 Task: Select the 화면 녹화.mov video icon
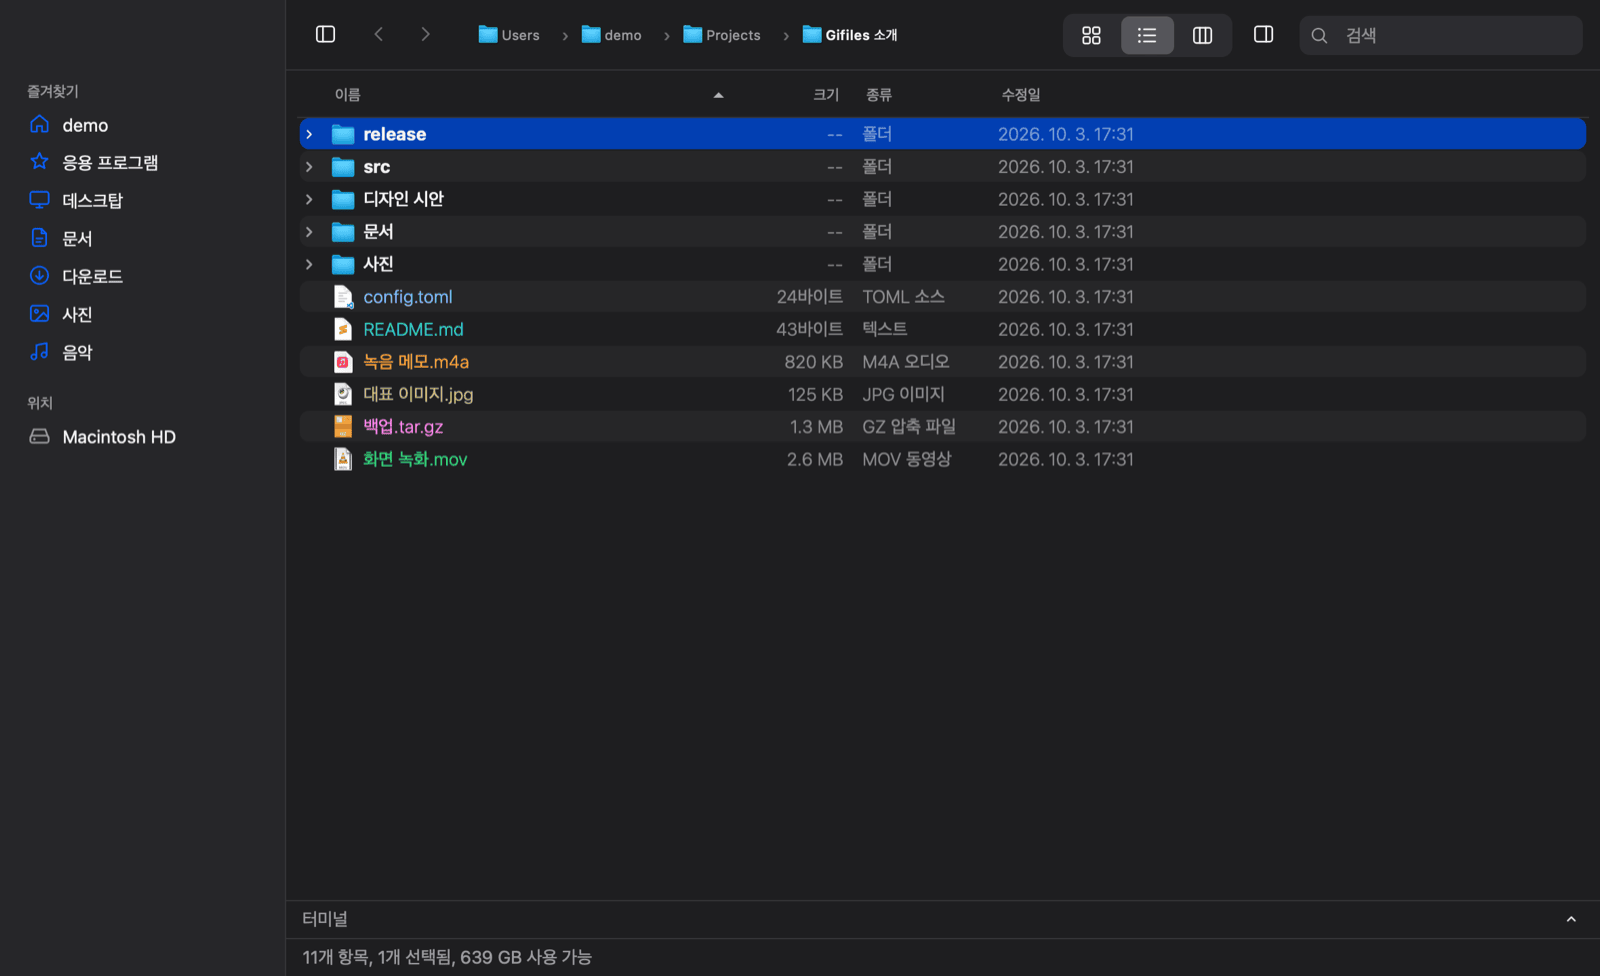click(343, 459)
